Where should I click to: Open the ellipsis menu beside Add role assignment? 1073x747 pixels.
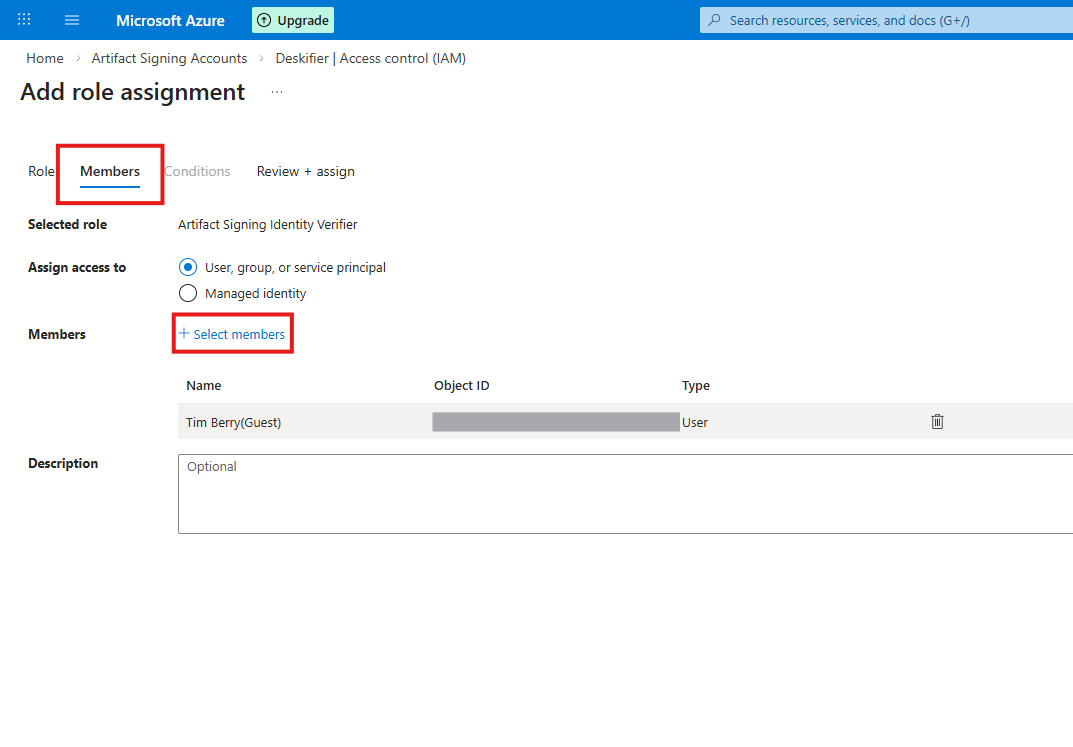click(x=276, y=92)
